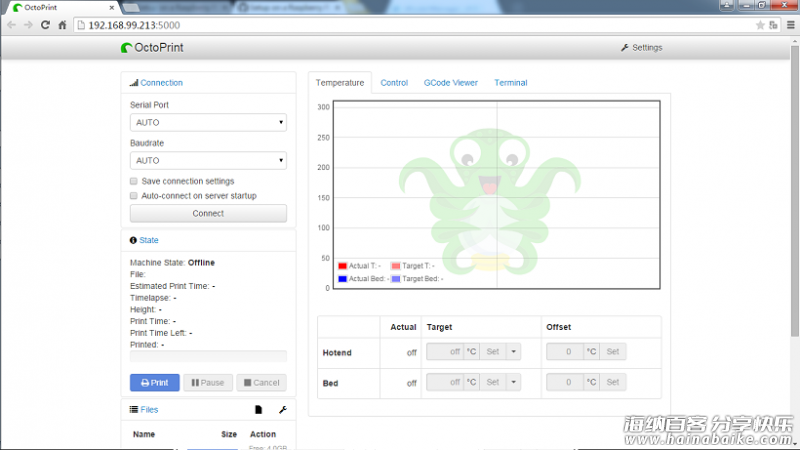Click the Bed target temperature field
The width and height of the screenshot is (800, 450).
click(445, 382)
